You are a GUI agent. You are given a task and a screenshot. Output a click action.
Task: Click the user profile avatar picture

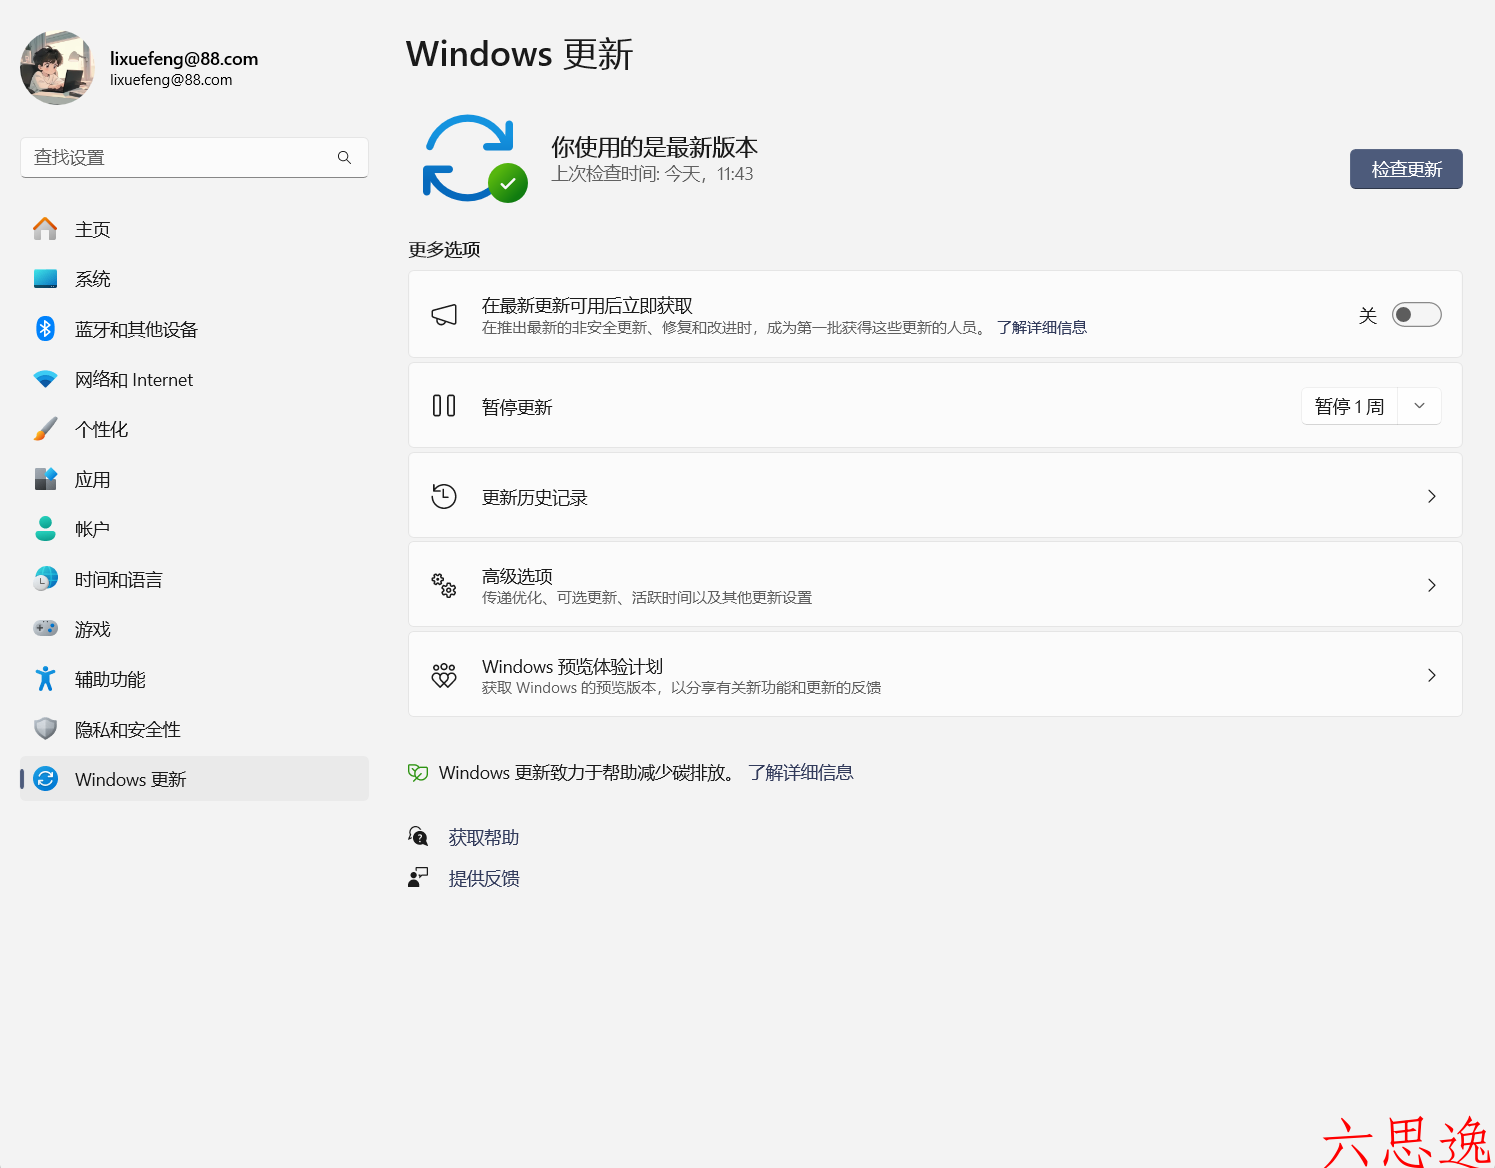point(57,68)
